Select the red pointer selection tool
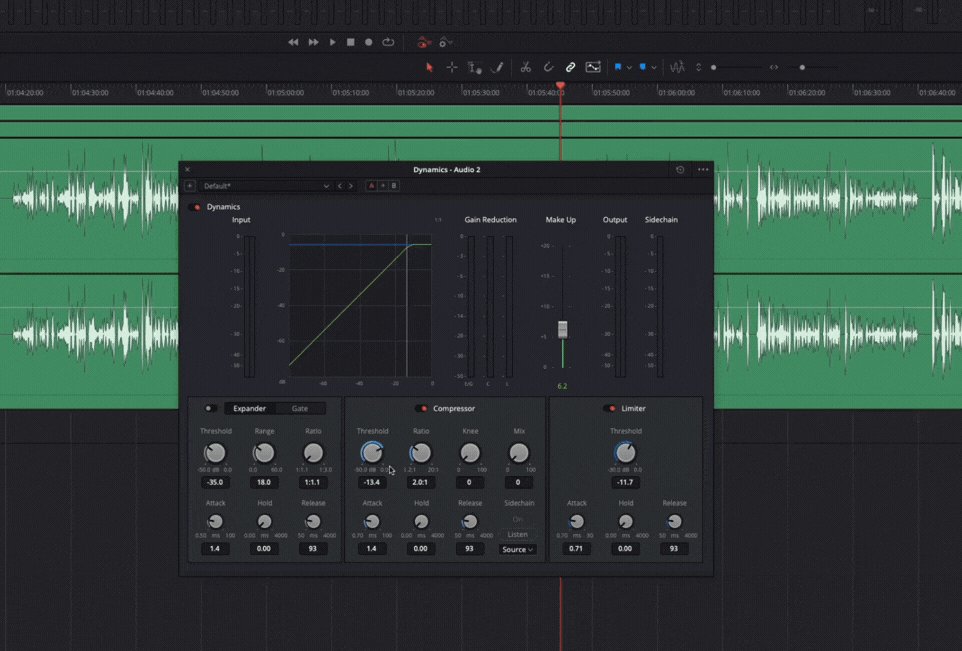The height and width of the screenshot is (651, 962). [429, 67]
